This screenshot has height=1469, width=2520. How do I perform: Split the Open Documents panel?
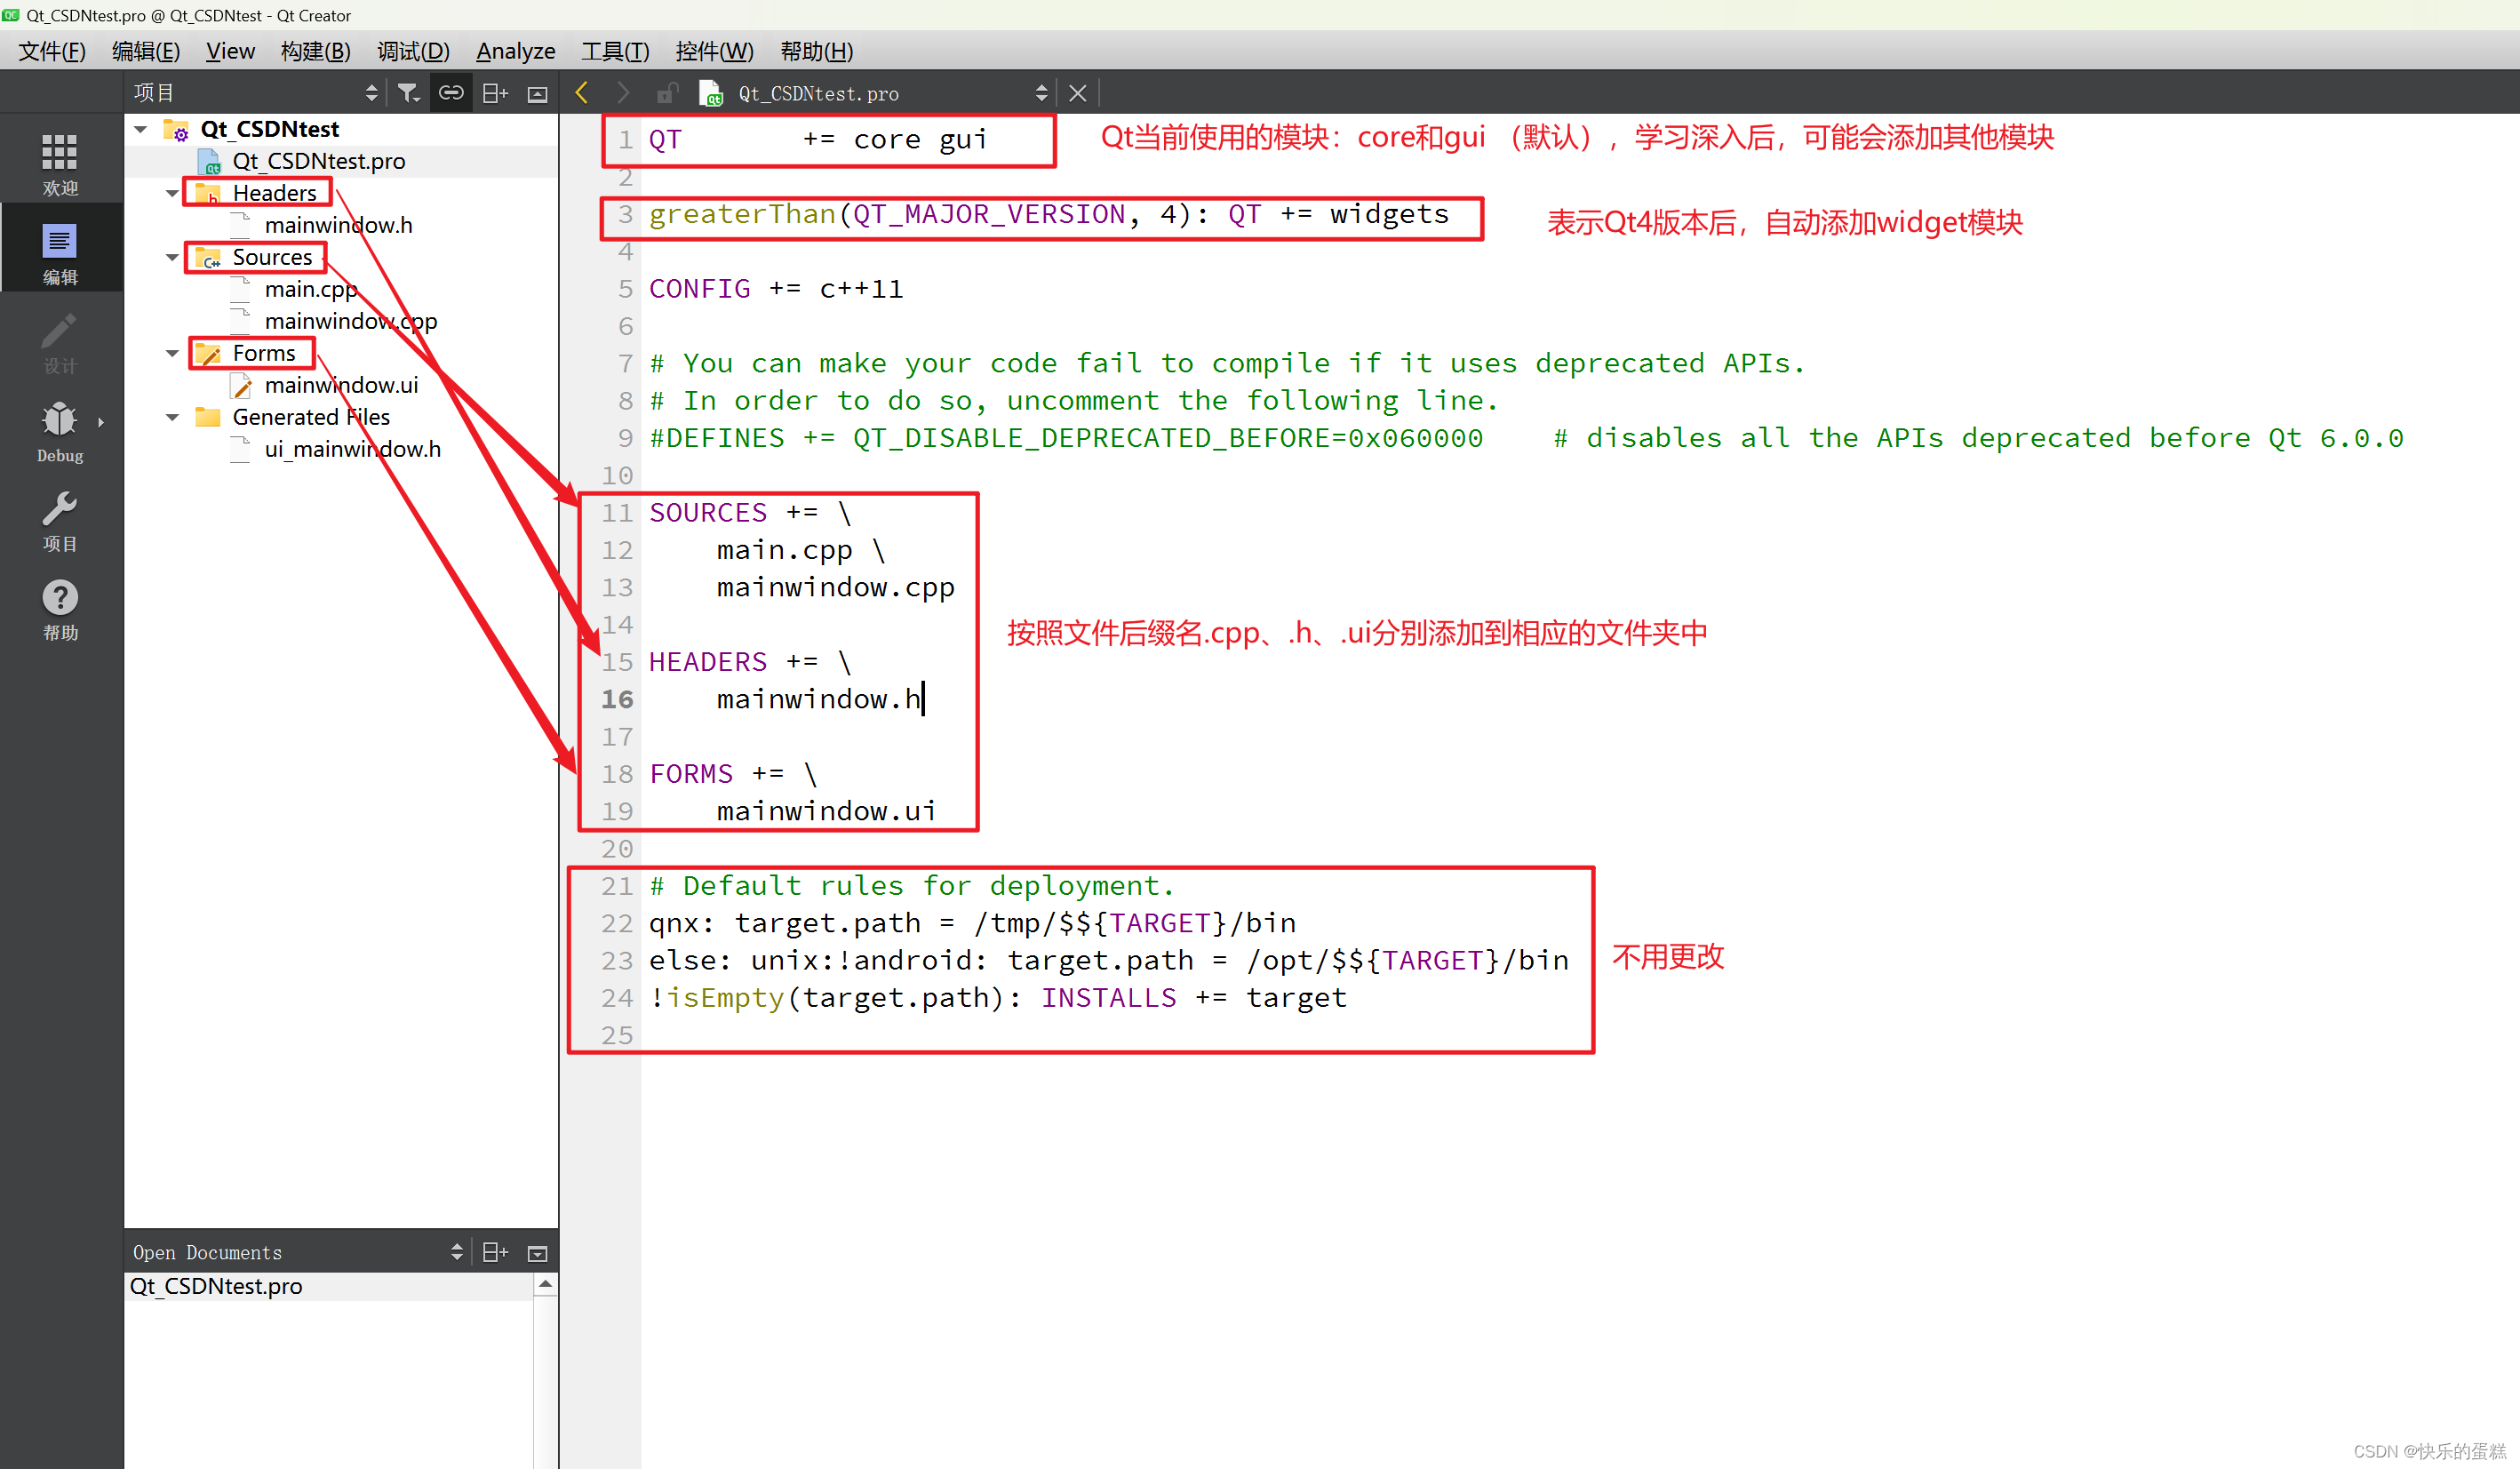point(494,1251)
